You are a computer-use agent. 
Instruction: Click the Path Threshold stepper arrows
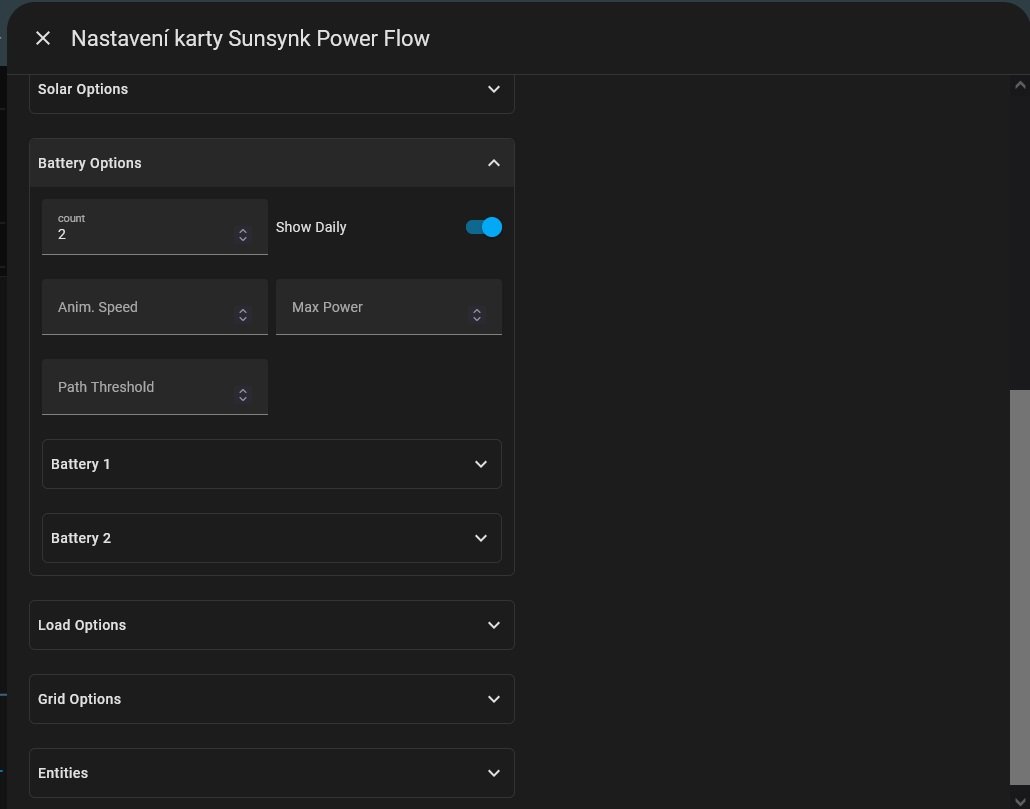(x=242, y=395)
